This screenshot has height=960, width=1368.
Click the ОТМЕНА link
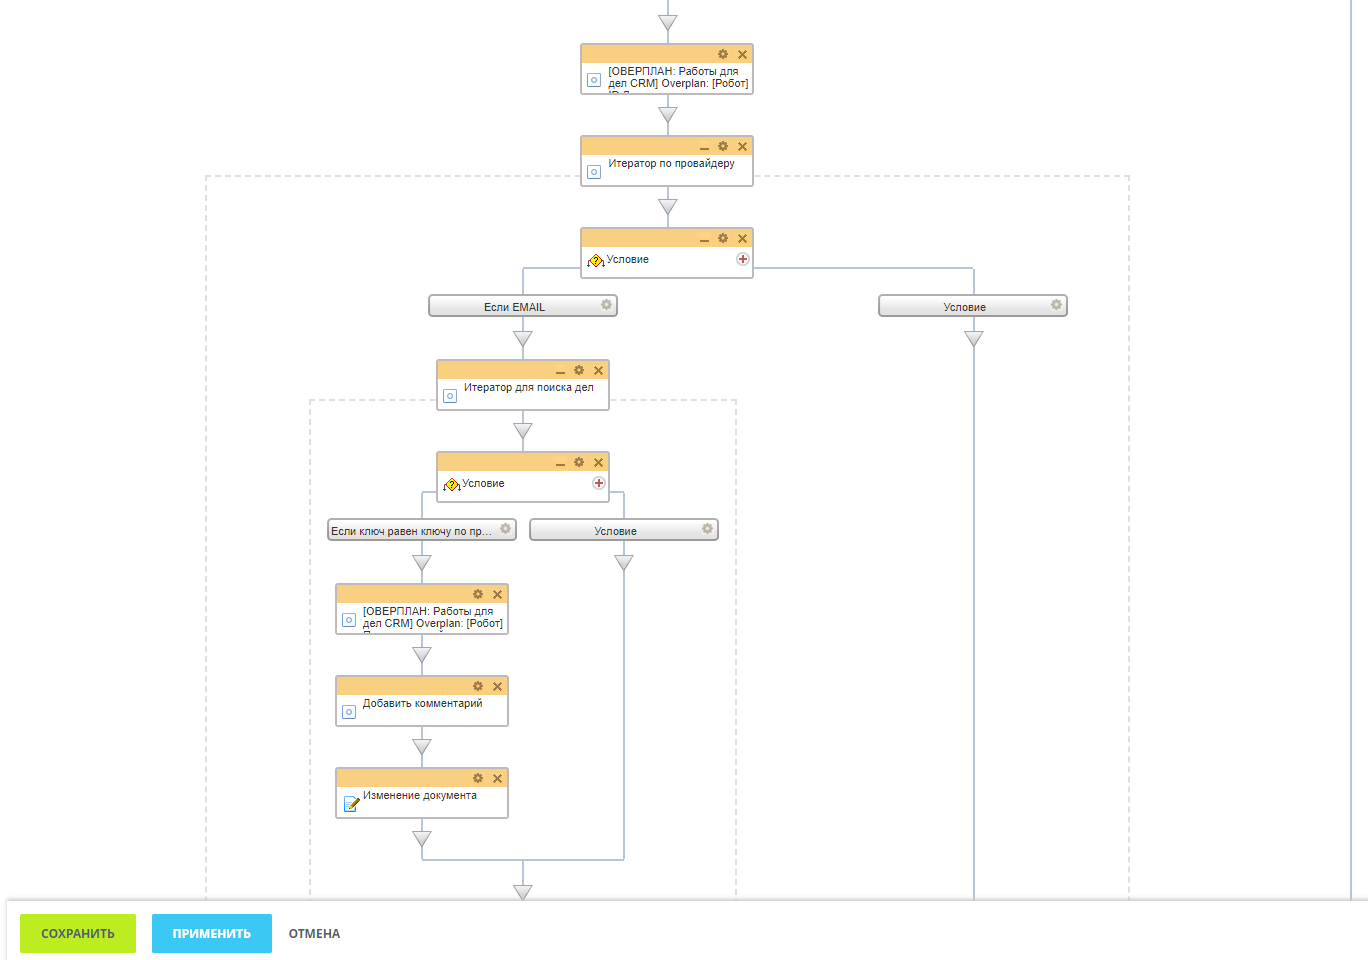click(x=314, y=933)
